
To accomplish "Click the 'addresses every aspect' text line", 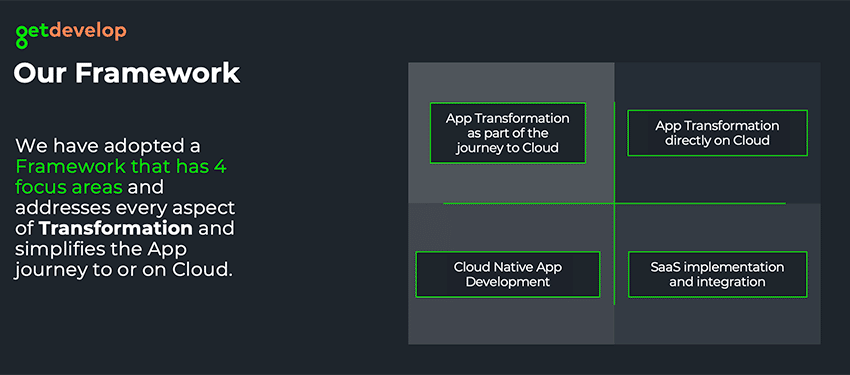I will click(x=125, y=208).
